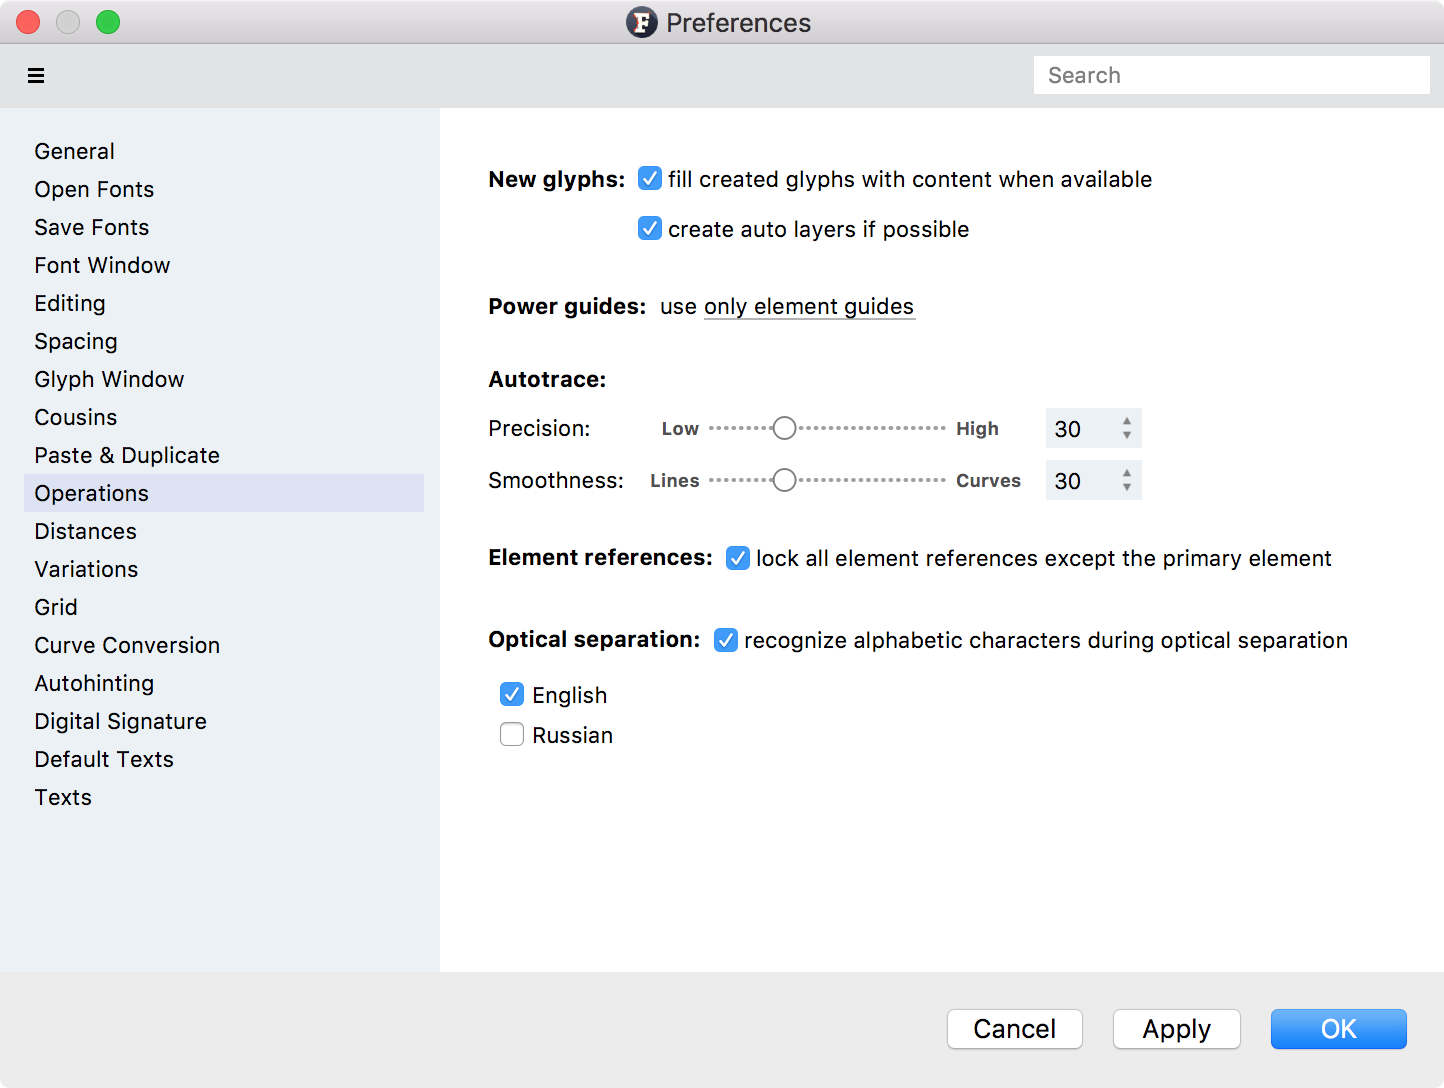Toggle the hamburger sidebar menu icon
1444x1088 pixels.
pos(36,76)
